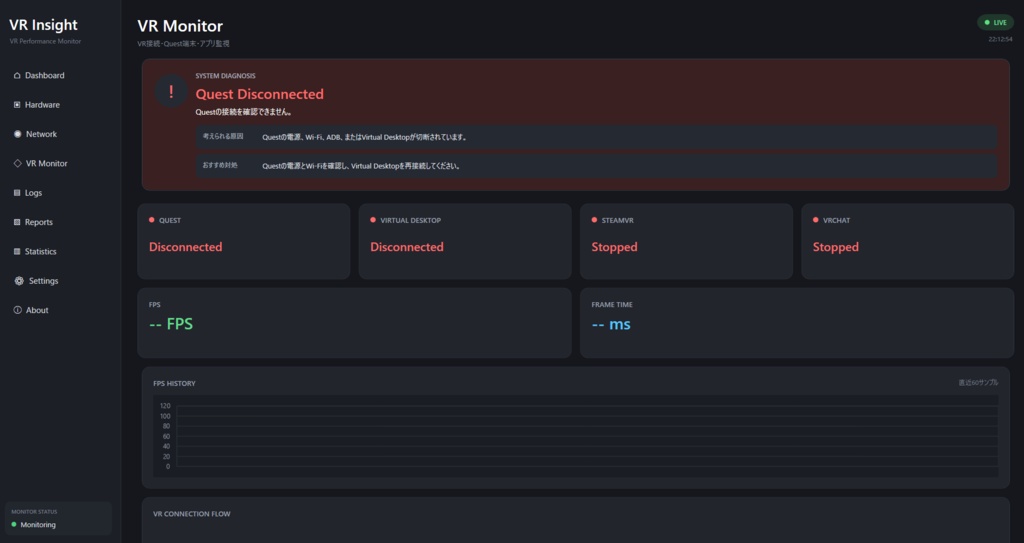Open the About label in sidebar

pos(37,310)
